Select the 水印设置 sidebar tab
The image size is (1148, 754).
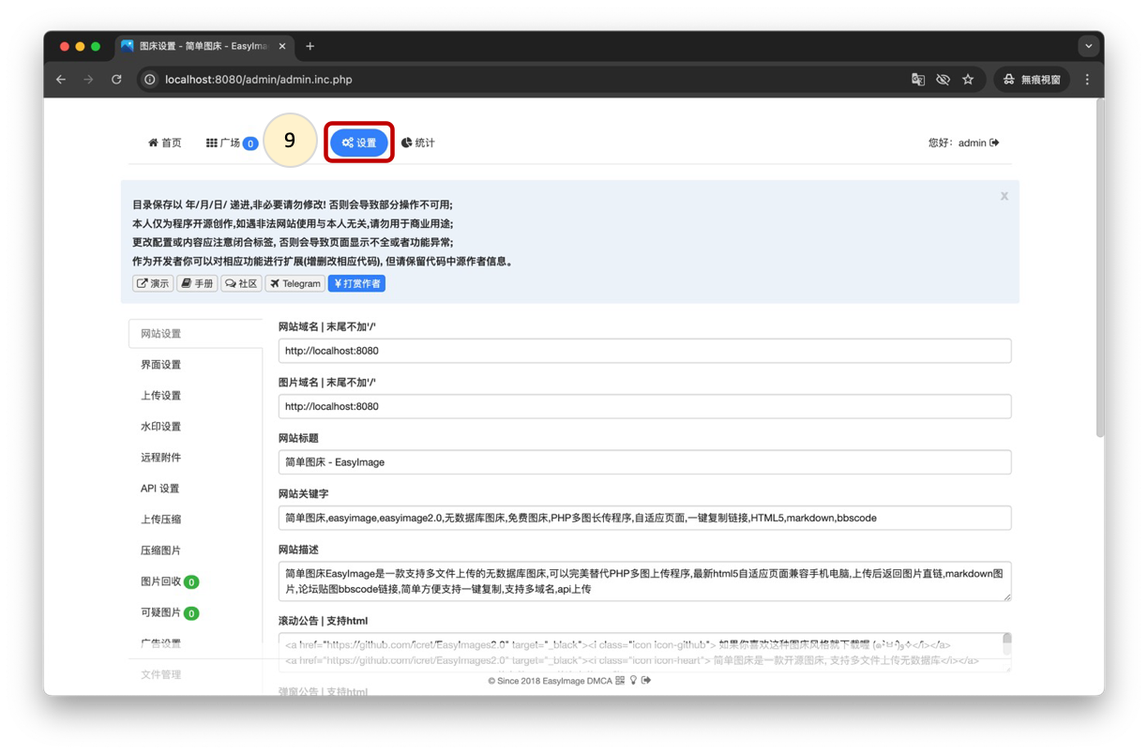pyautogui.click(x=161, y=427)
